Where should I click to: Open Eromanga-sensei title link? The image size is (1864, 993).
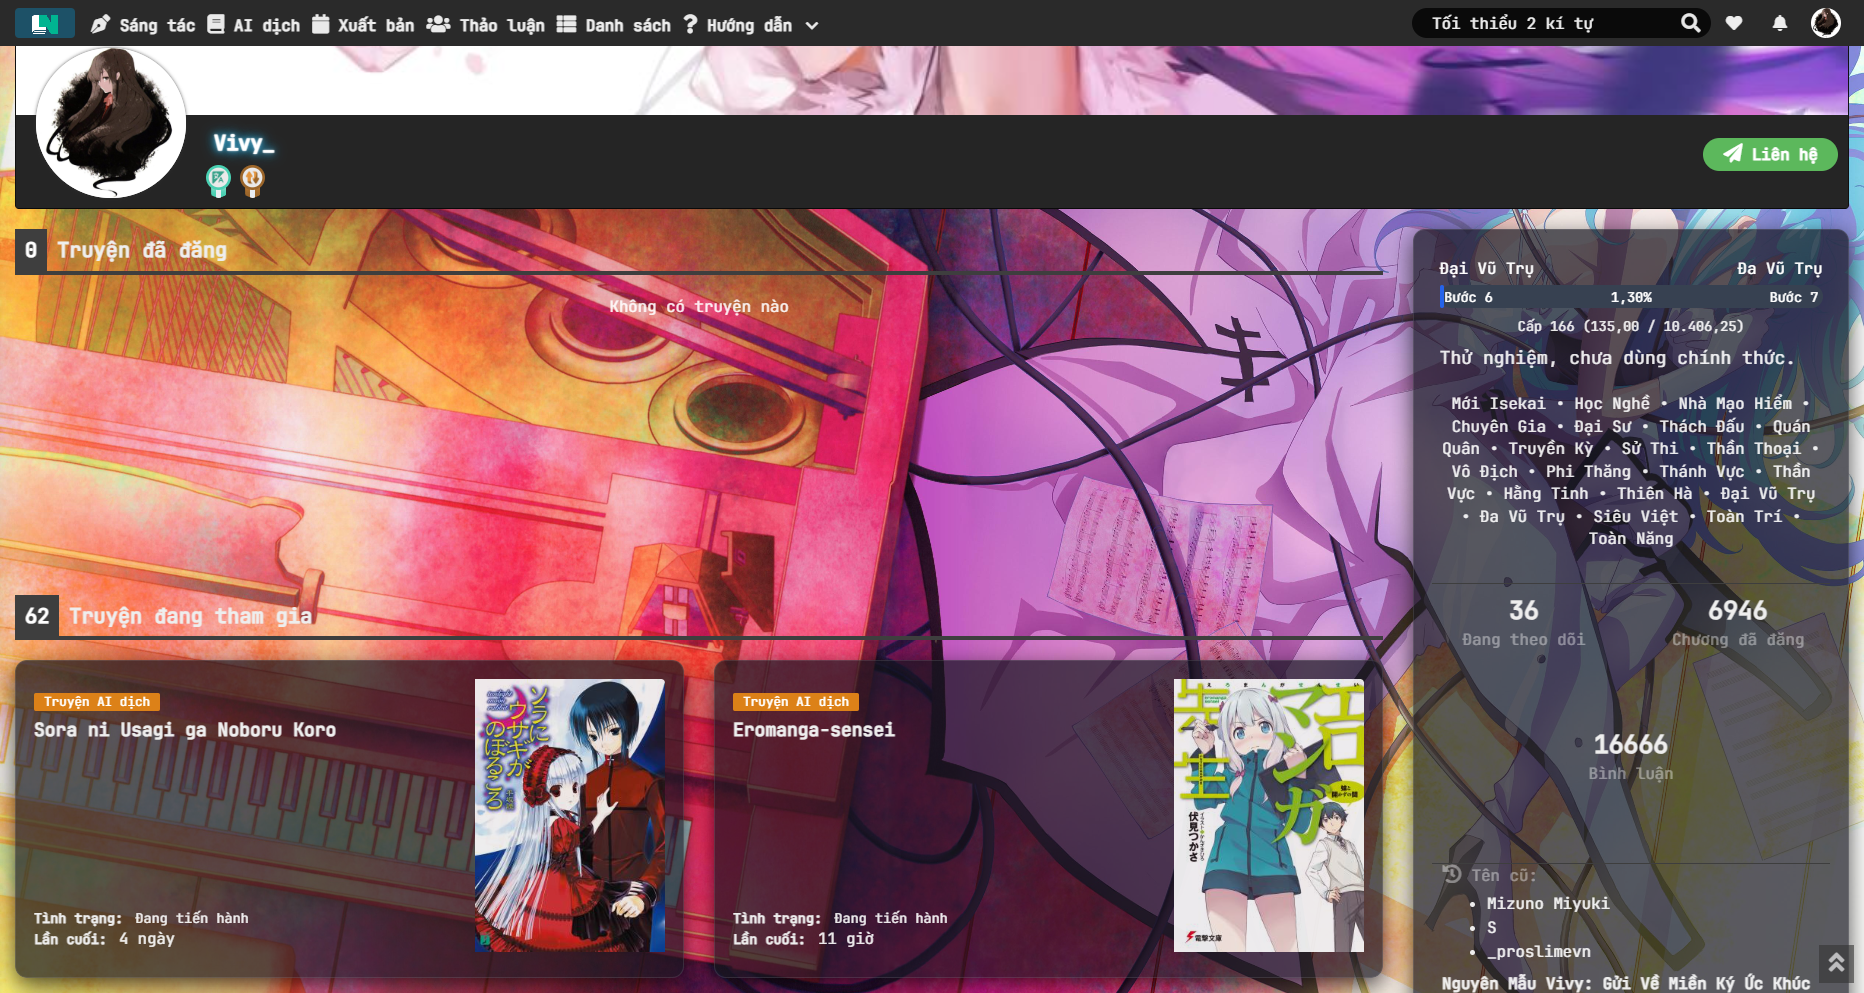pyautogui.click(x=814, y=730)
